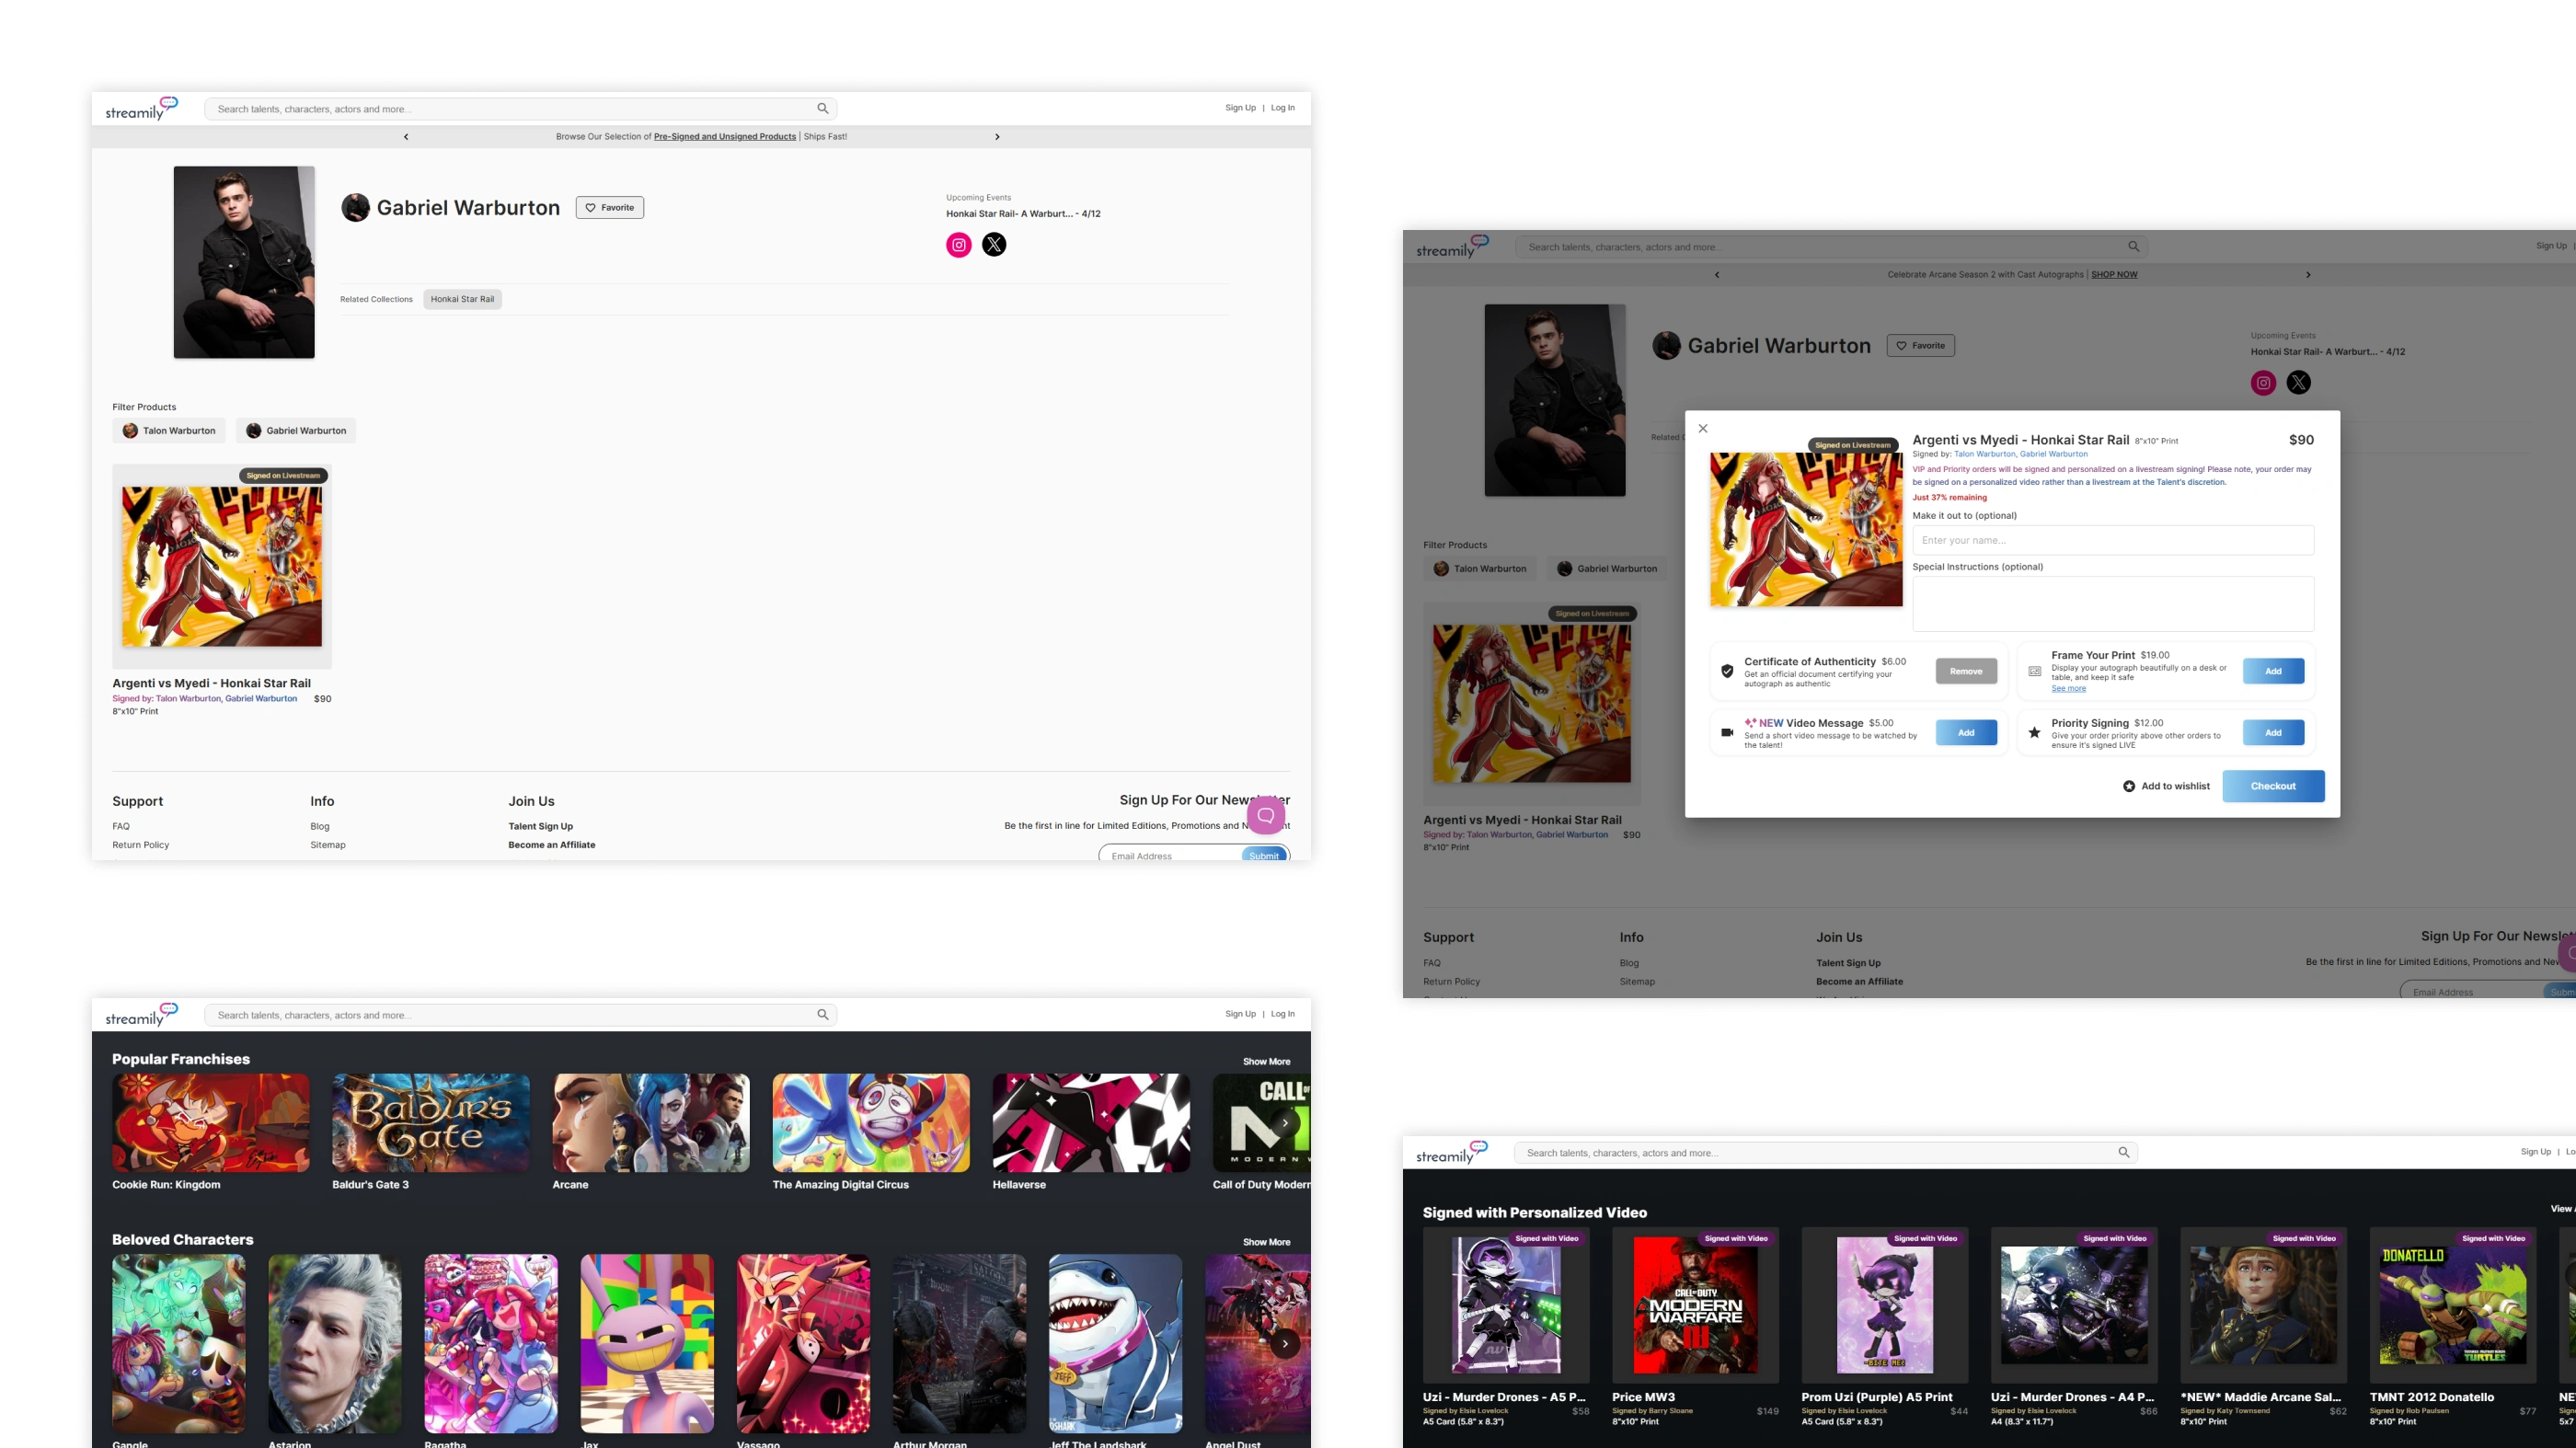Open Jeff The Landshark character card

click(x=1115, y=1344)
